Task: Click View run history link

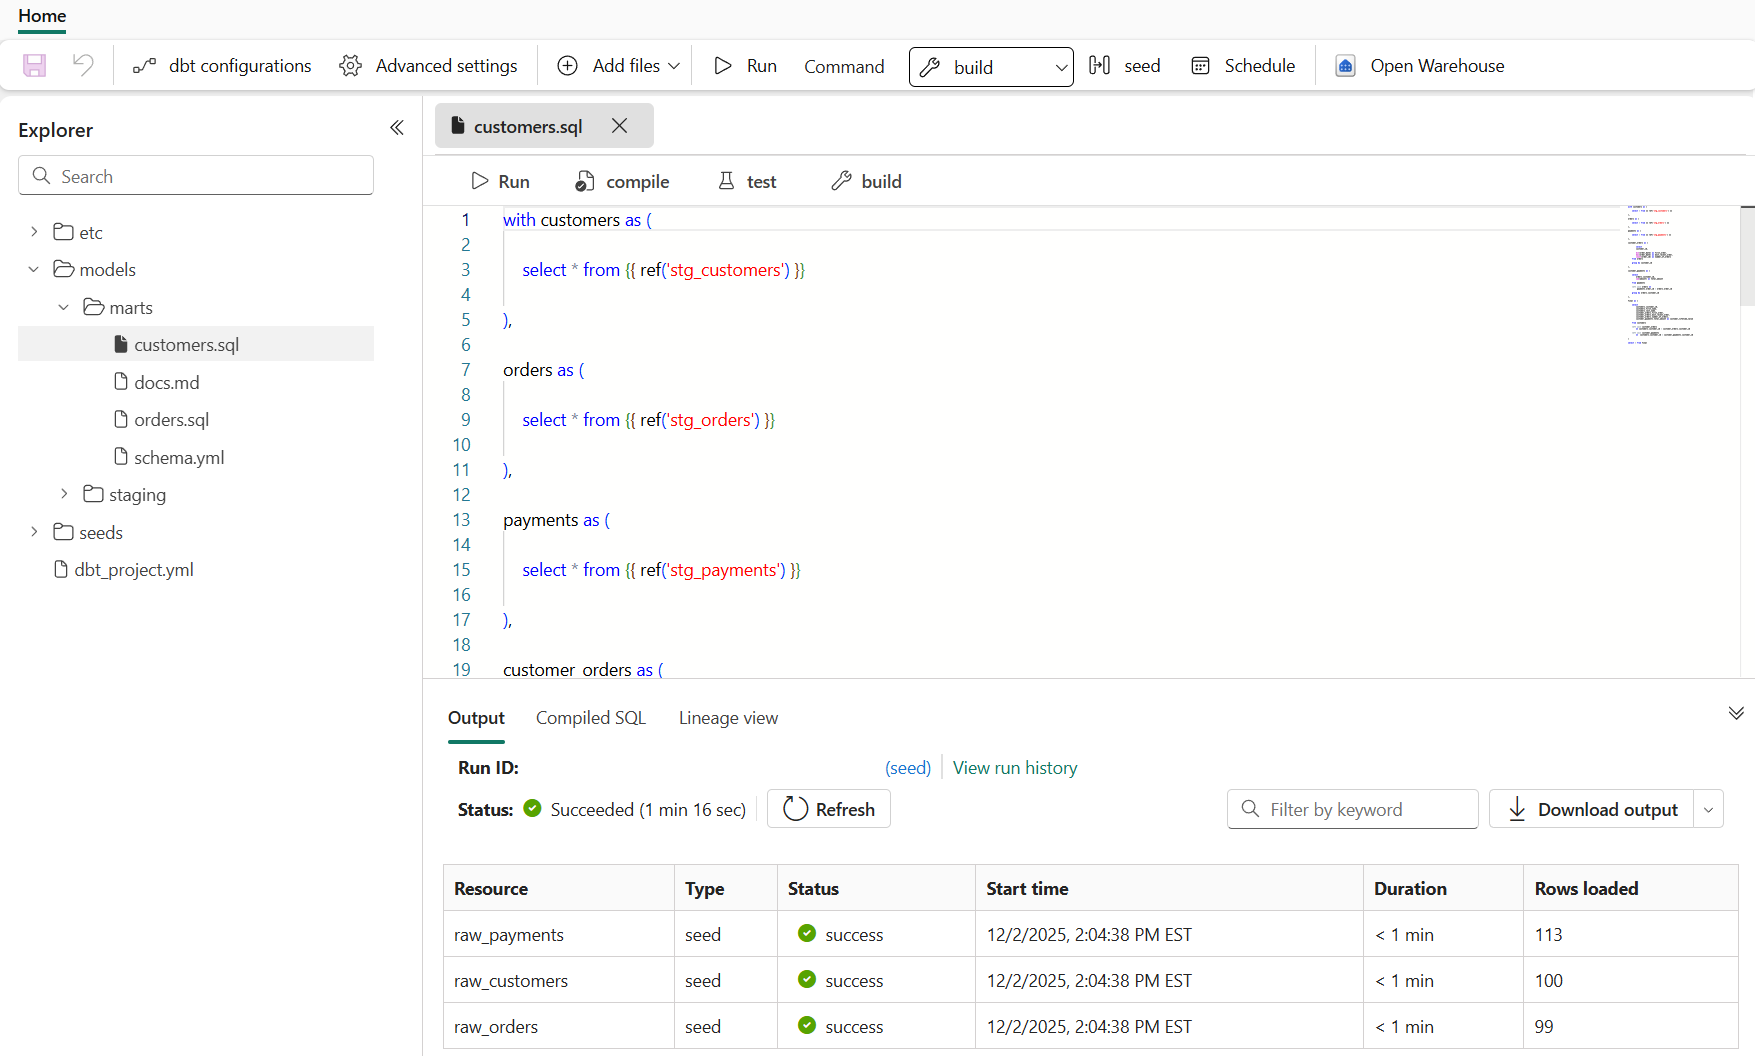Action: coord(1015,768)
